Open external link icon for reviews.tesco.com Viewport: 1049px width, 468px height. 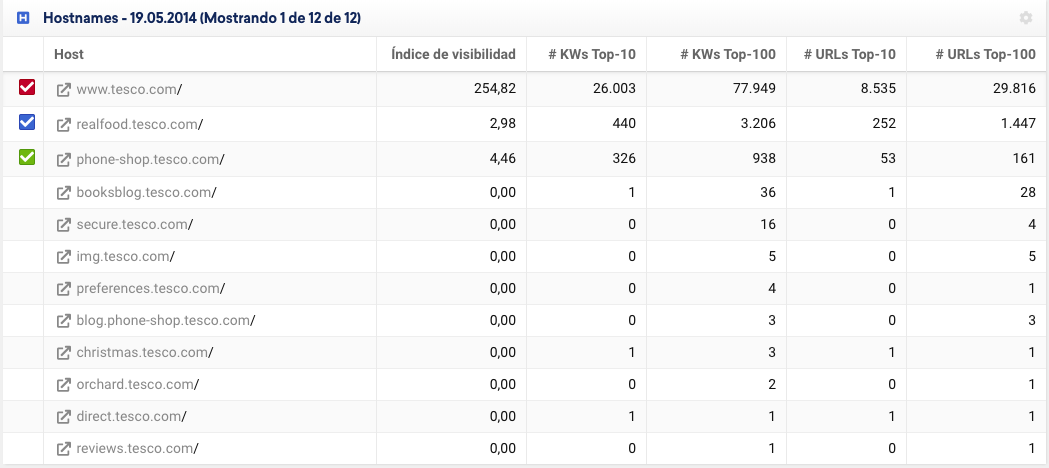click(x=63, y=449)
